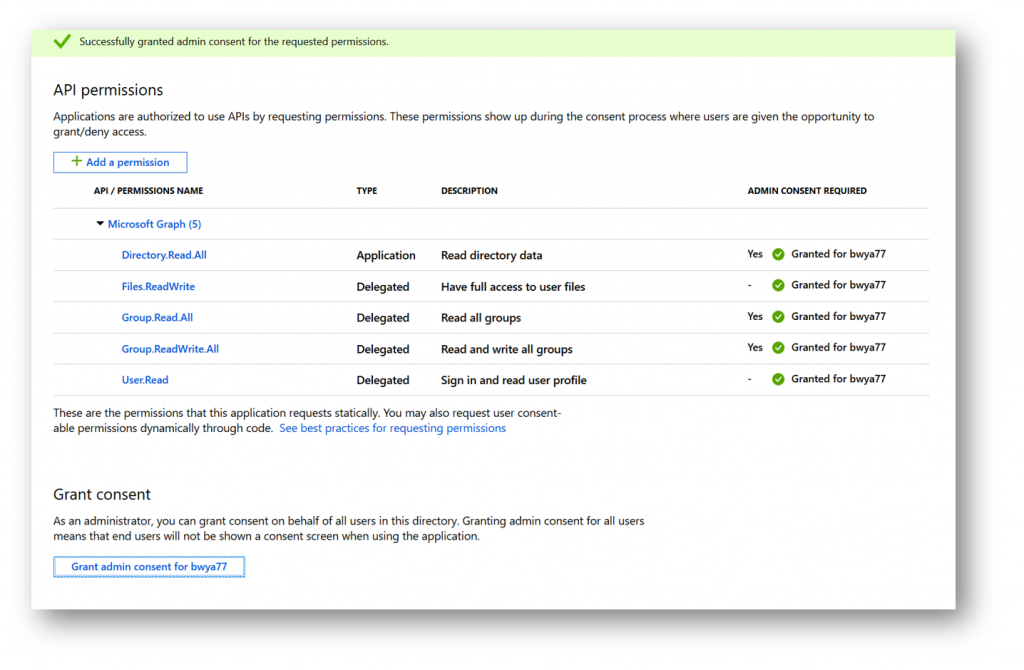
Task: Click the green granted check for User.Read
Action: (x=778, y=379)
